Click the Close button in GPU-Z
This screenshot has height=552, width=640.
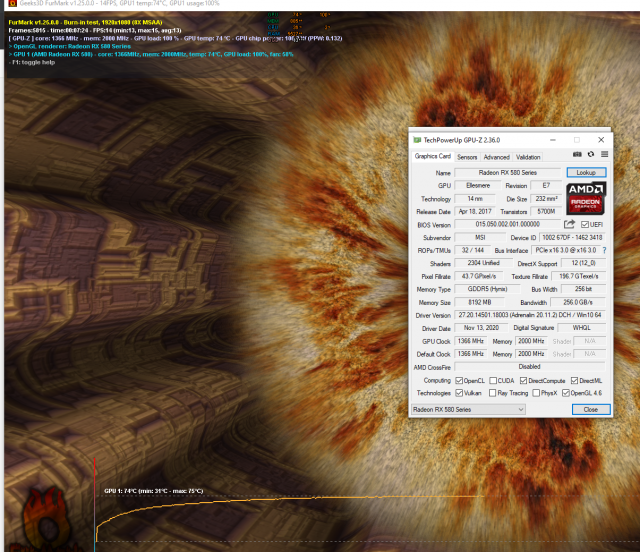(x=591, y=409)
